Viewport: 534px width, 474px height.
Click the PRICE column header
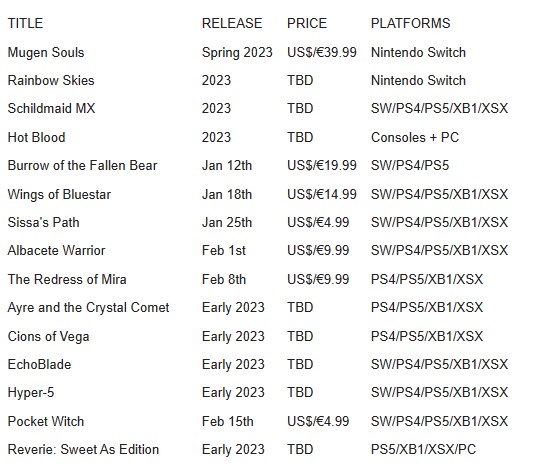(307, 23)
